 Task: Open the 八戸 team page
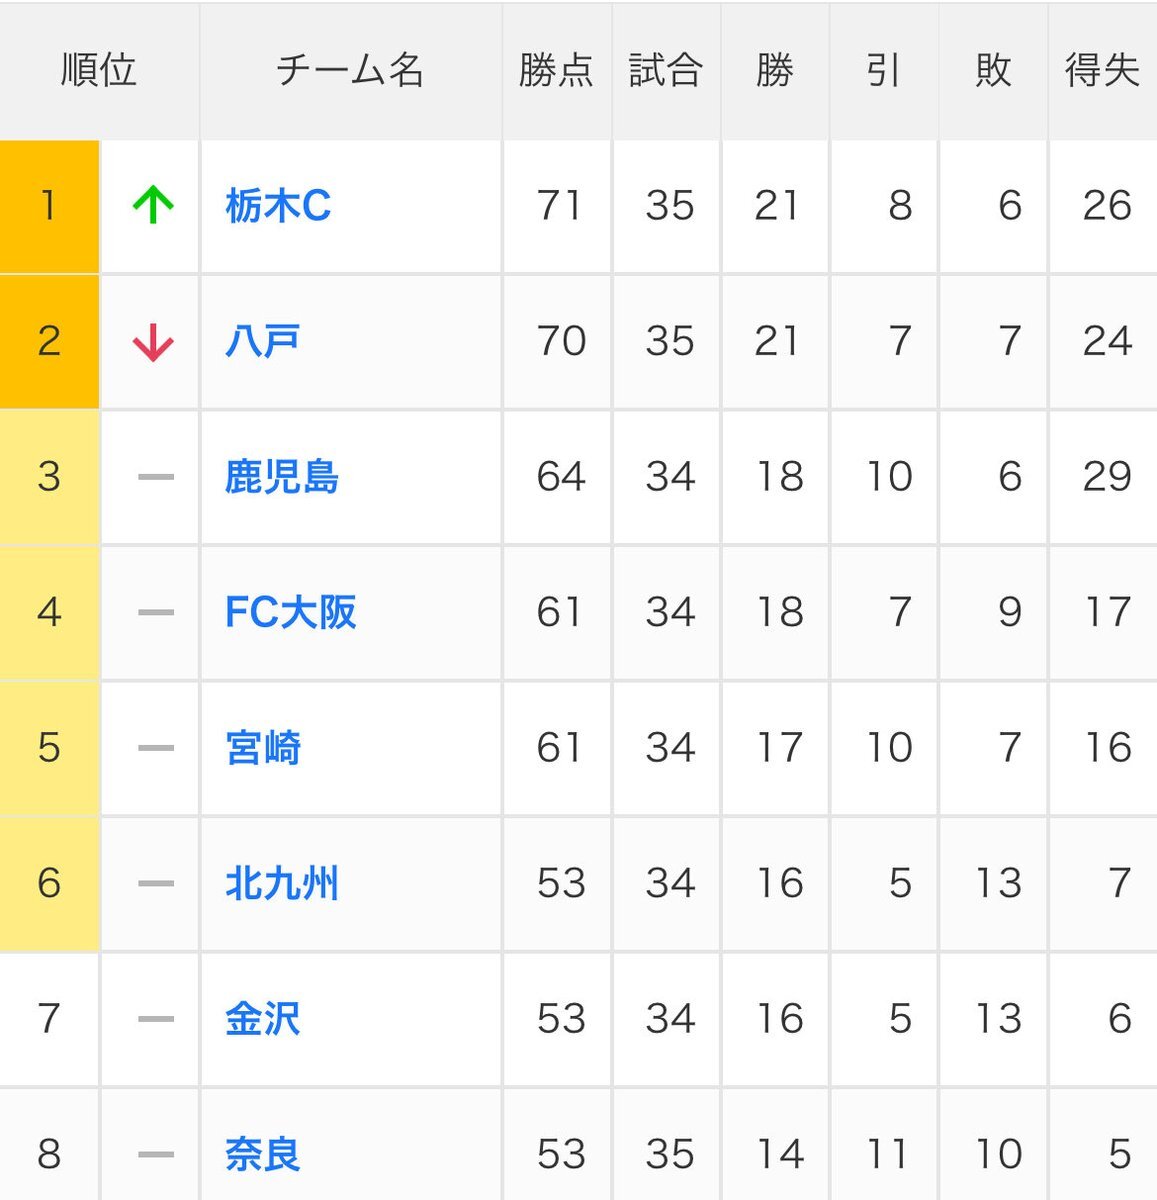point(262,342)
